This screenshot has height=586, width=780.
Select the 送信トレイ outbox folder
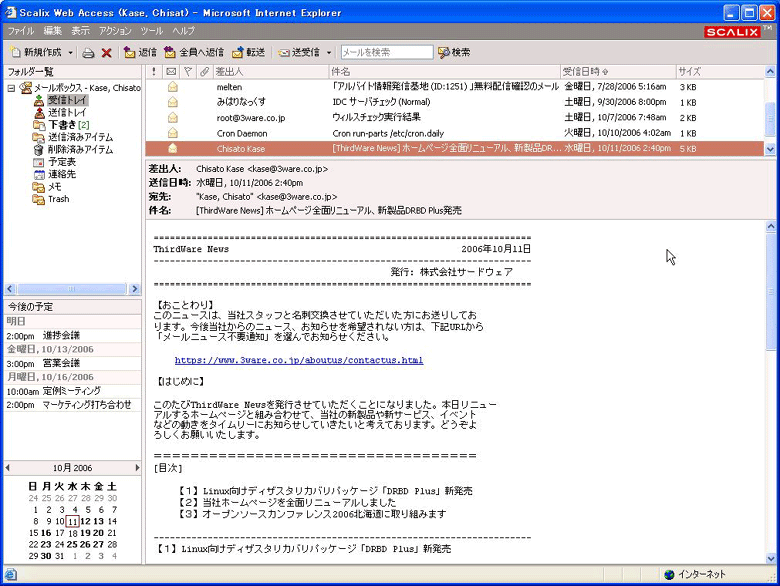pos(67,112)
